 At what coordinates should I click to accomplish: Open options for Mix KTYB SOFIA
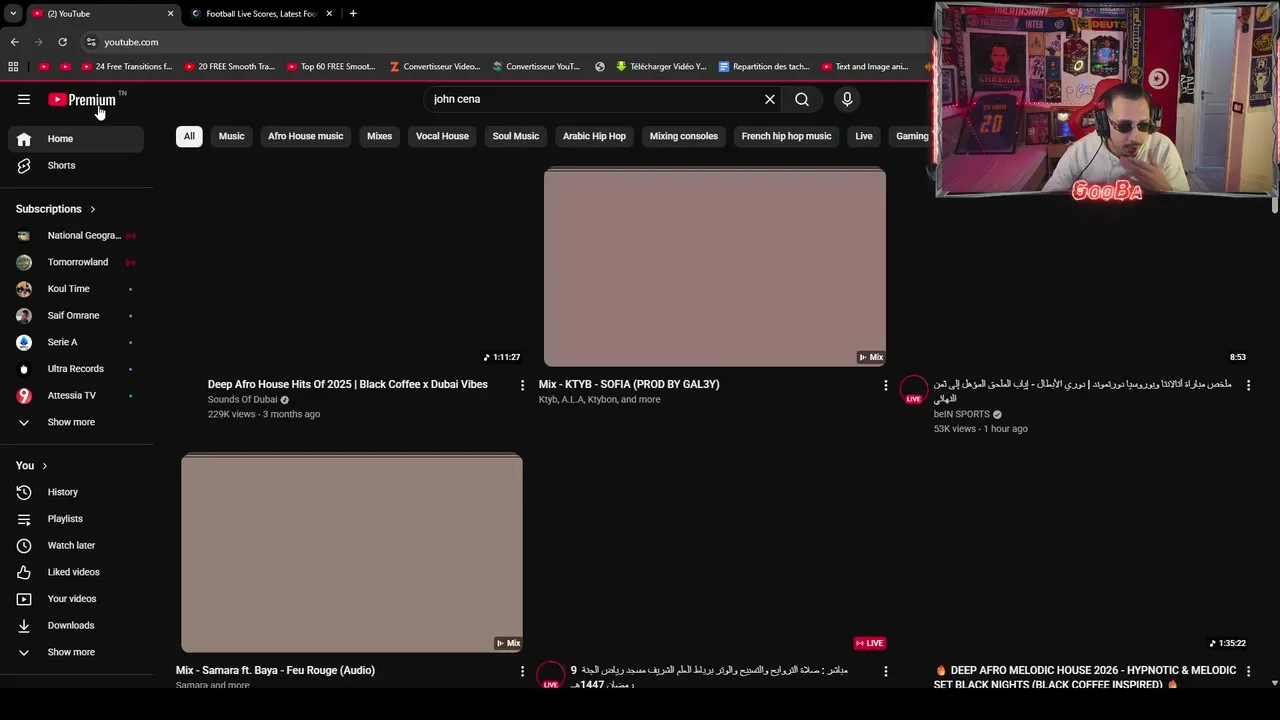coord(885,385)
